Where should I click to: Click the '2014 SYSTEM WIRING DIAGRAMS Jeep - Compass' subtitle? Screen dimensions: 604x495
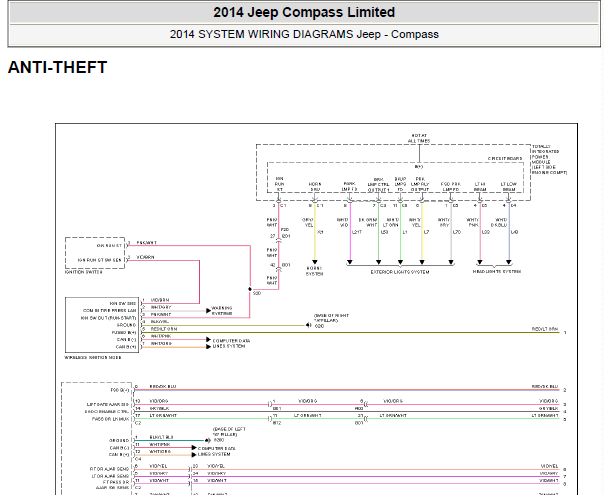pyautogui.click(x=304, y=34)
